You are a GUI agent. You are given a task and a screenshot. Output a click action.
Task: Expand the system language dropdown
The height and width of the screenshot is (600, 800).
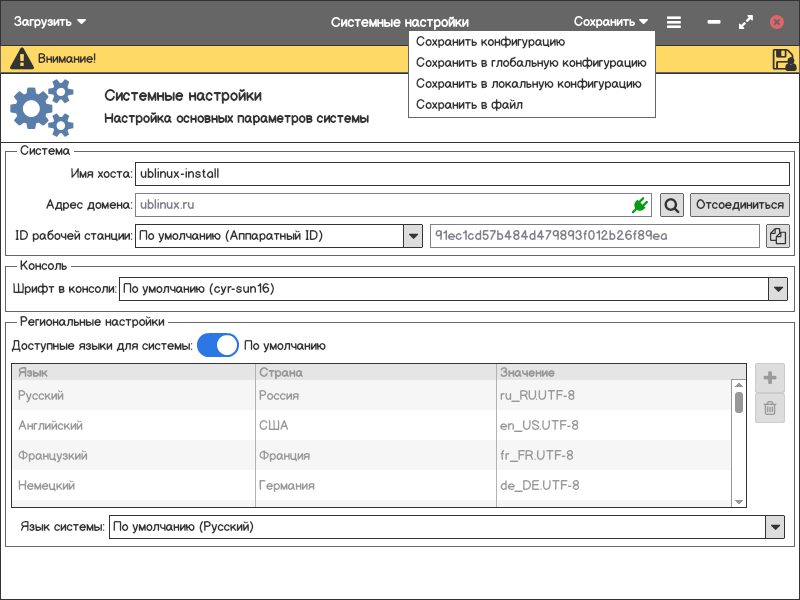(774, 526)
